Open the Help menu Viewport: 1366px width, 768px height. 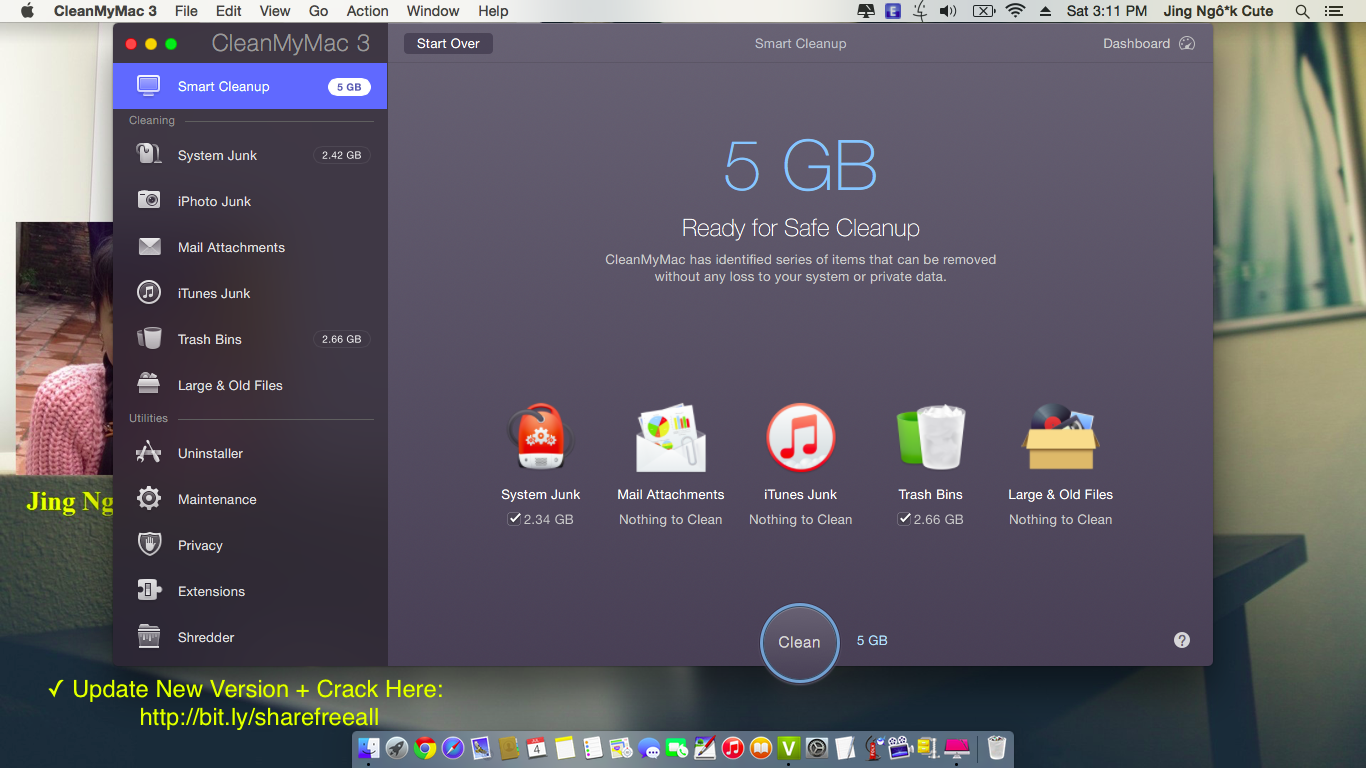click(493, 11)
